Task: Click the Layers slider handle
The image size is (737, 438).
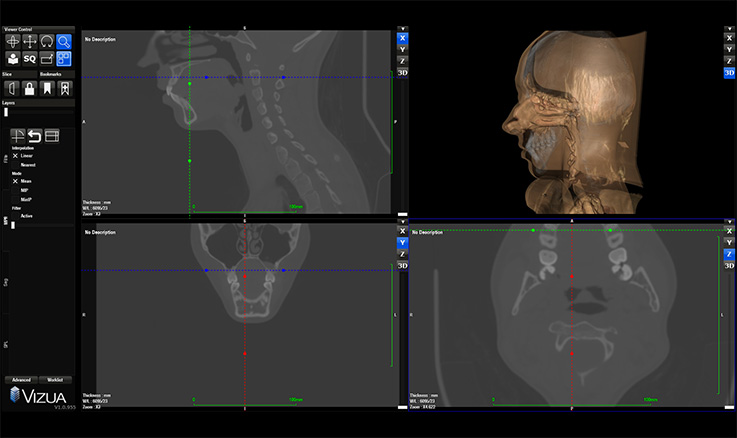Action: pyautogui.click(x=6, y=111)
